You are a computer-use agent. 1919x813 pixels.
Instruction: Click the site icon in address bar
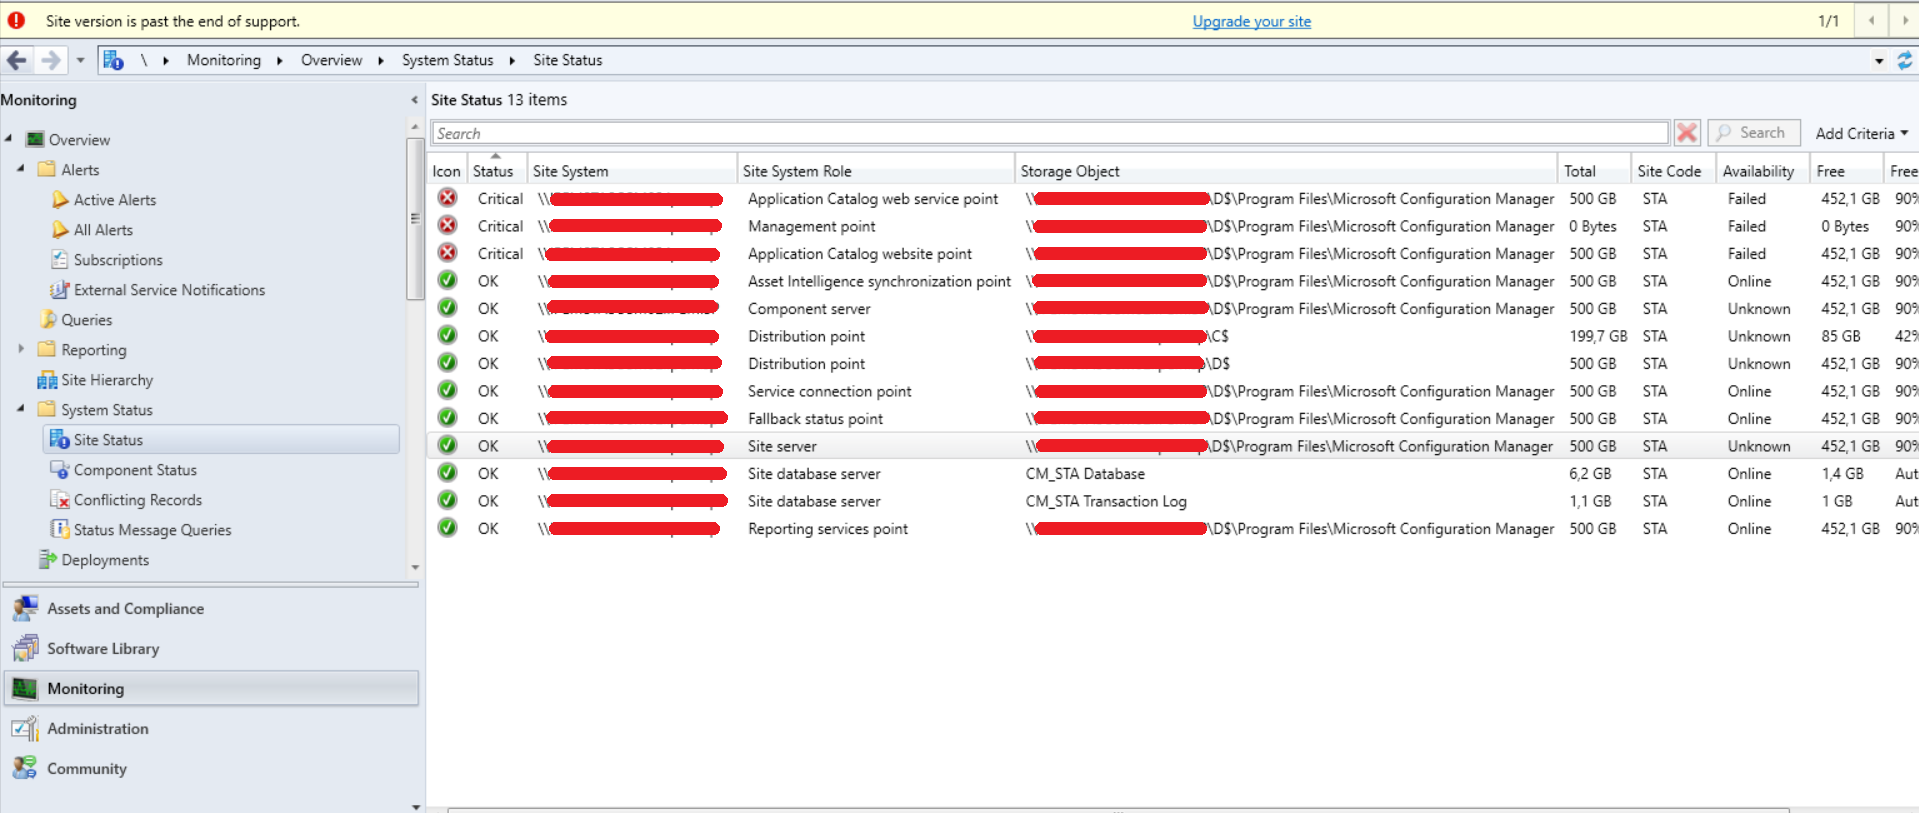coord(113,60)
